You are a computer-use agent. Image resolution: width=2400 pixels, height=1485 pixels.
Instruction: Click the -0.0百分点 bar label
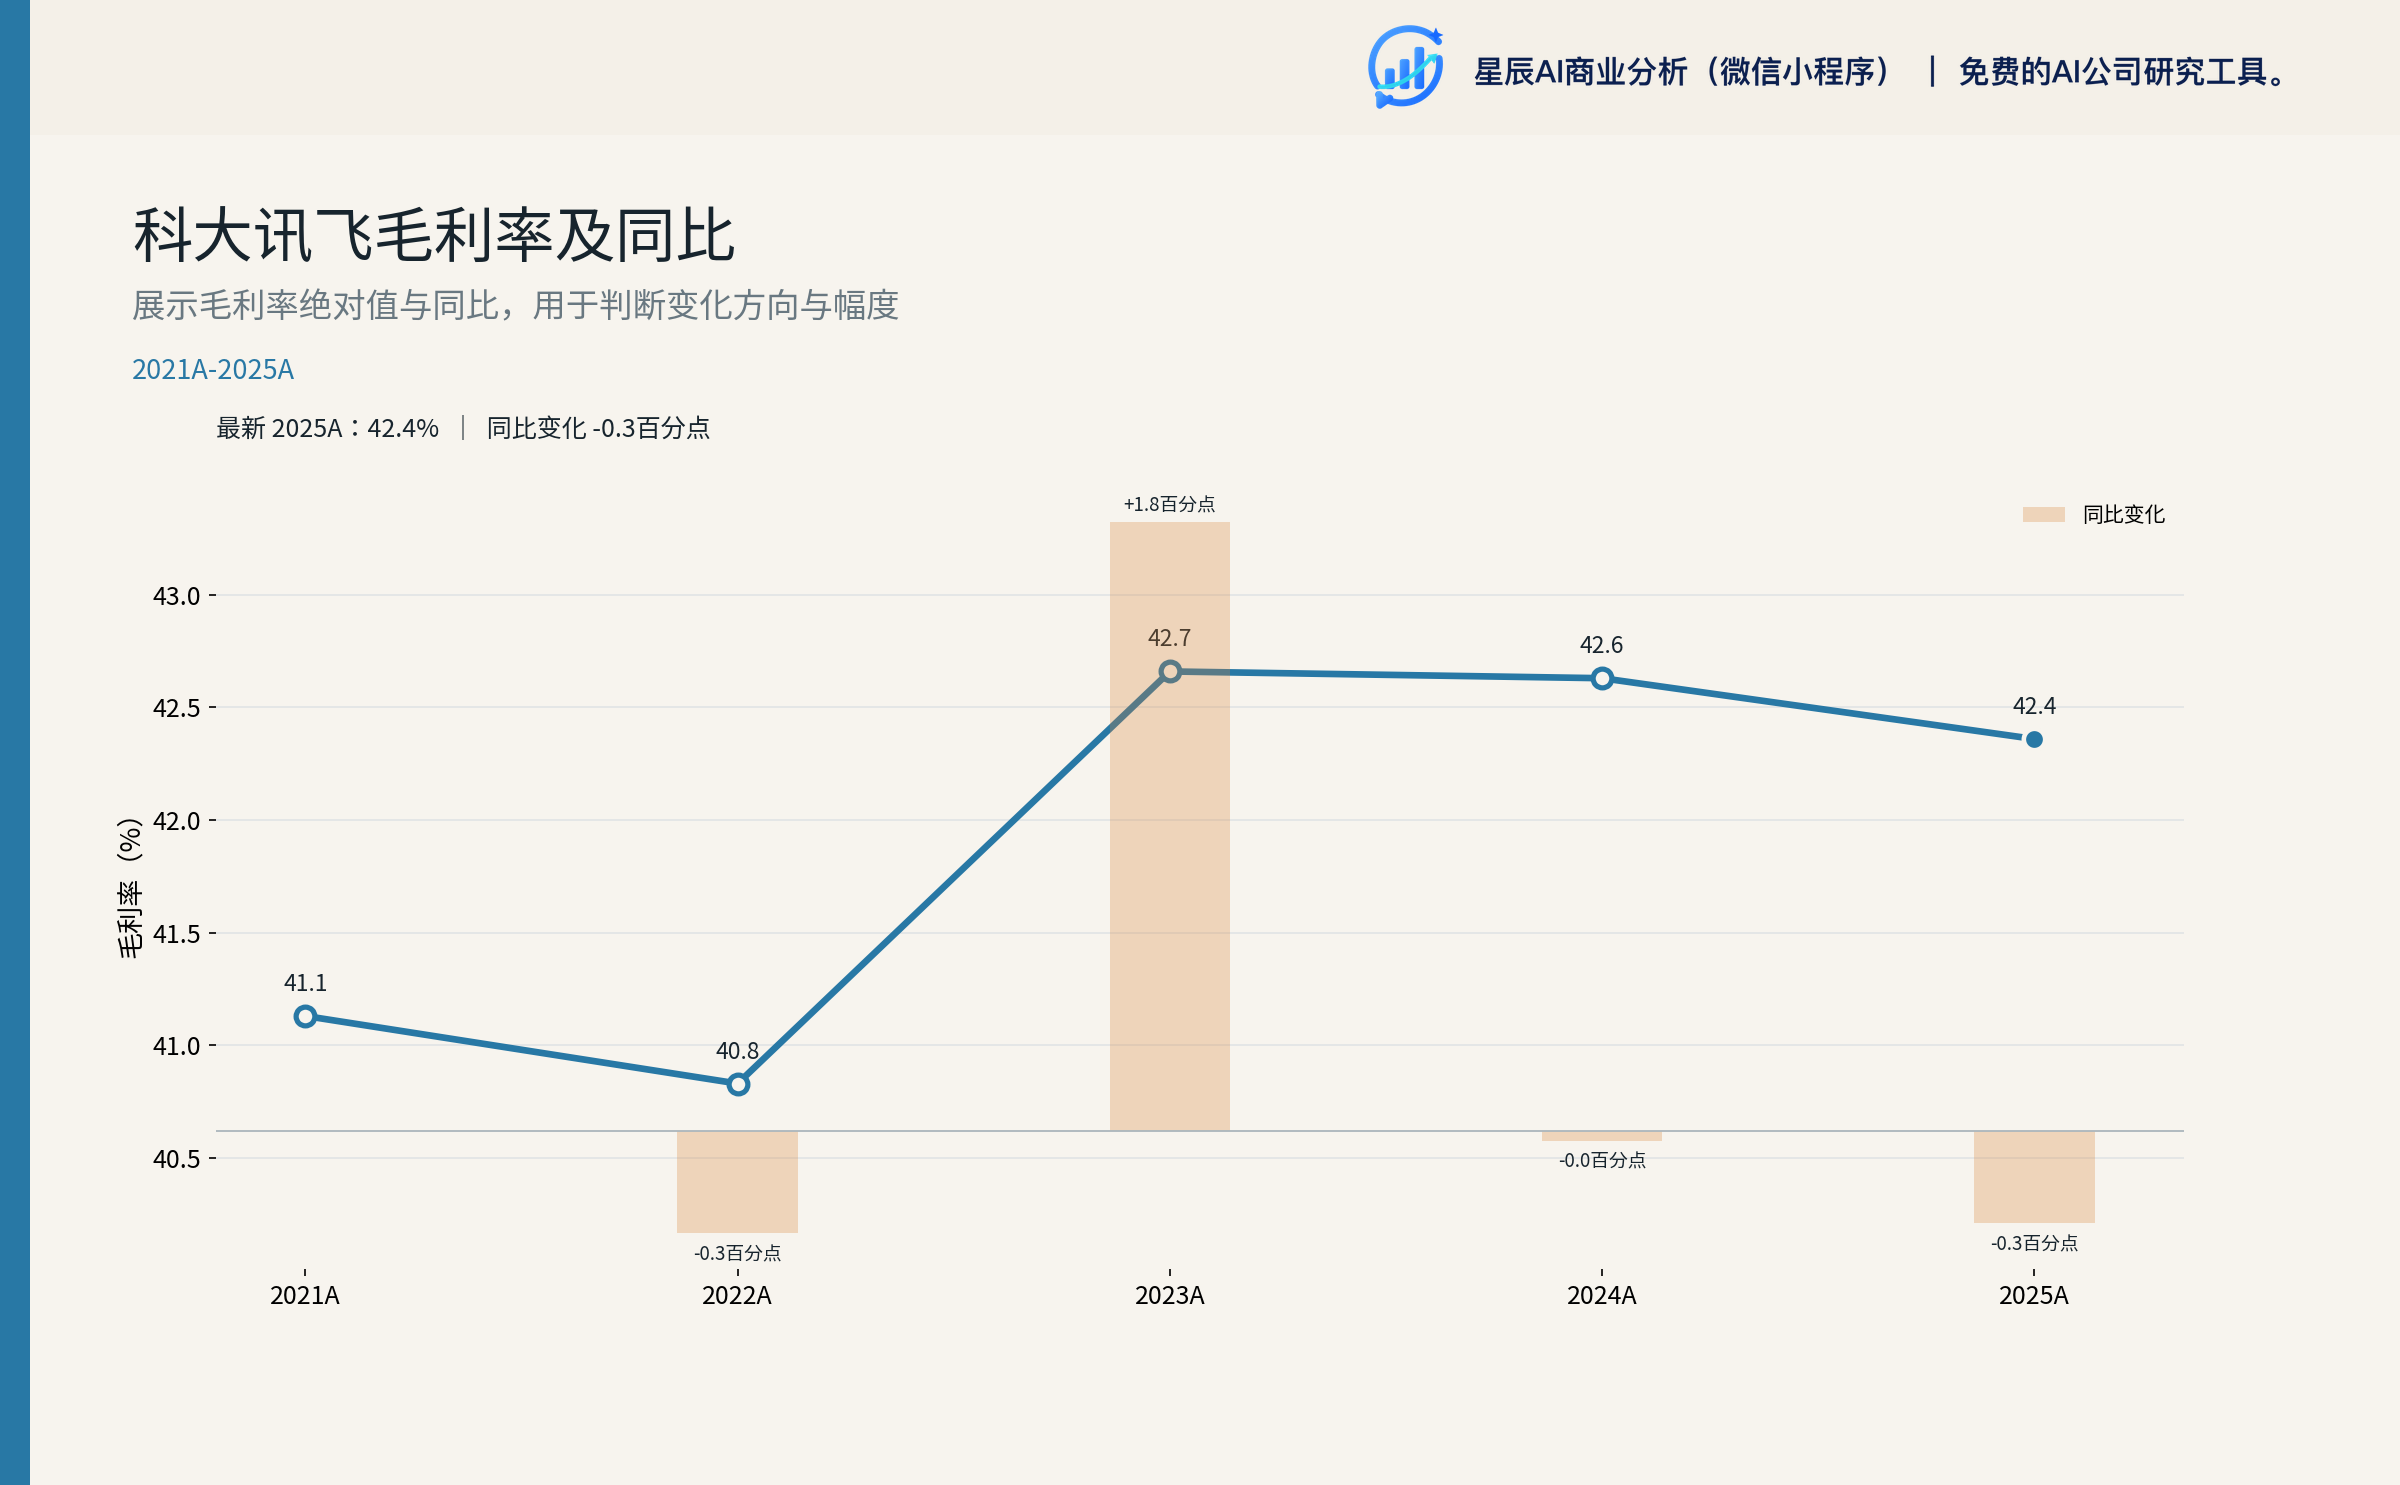1602,1160
